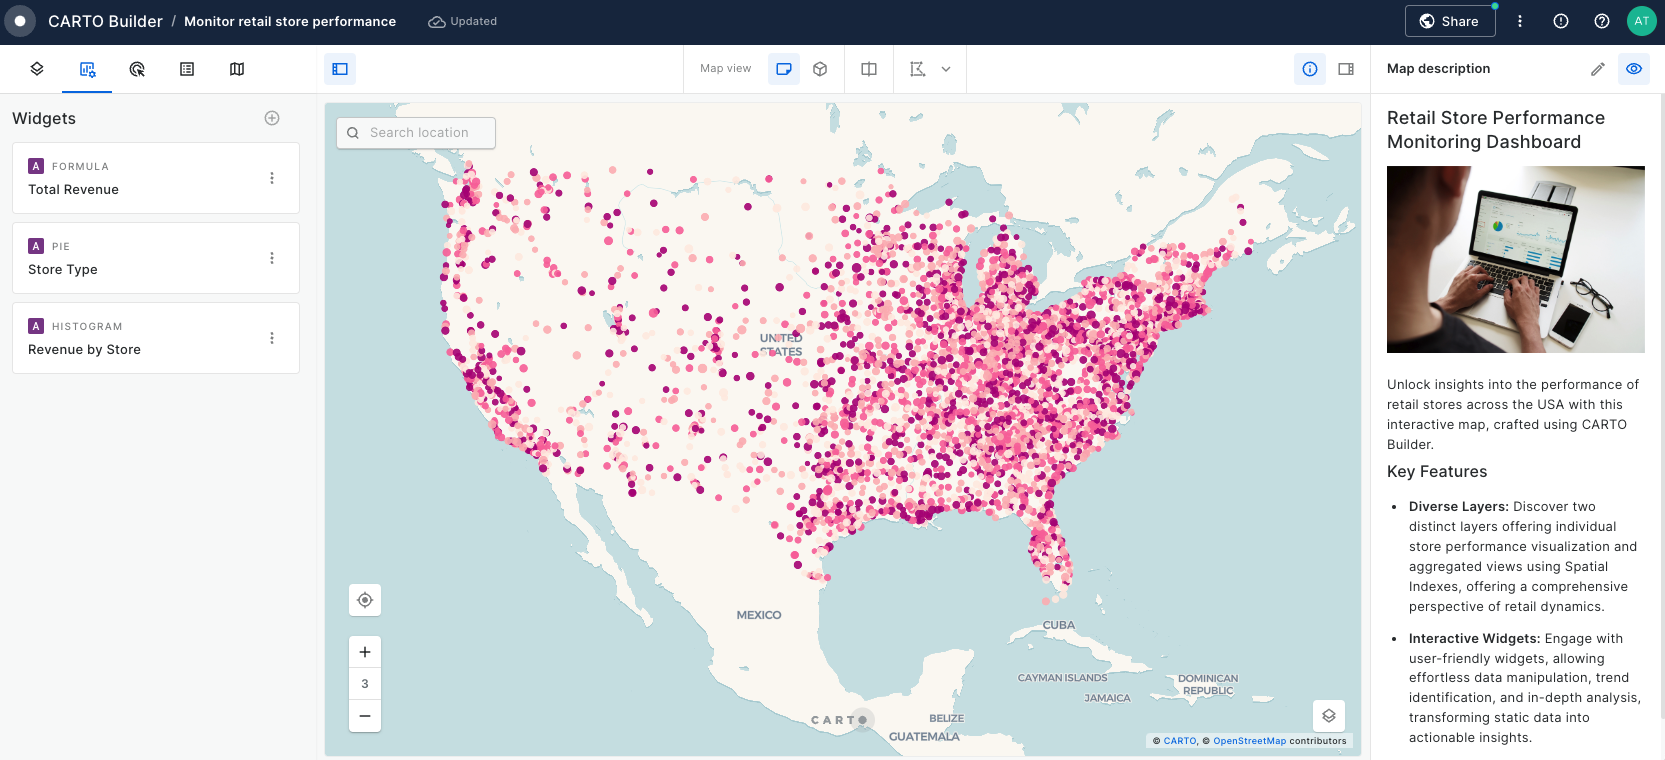Viewport: 1665px width, 760px height.
Task: Open Store Type widget options menu
Action: point(272,258)
